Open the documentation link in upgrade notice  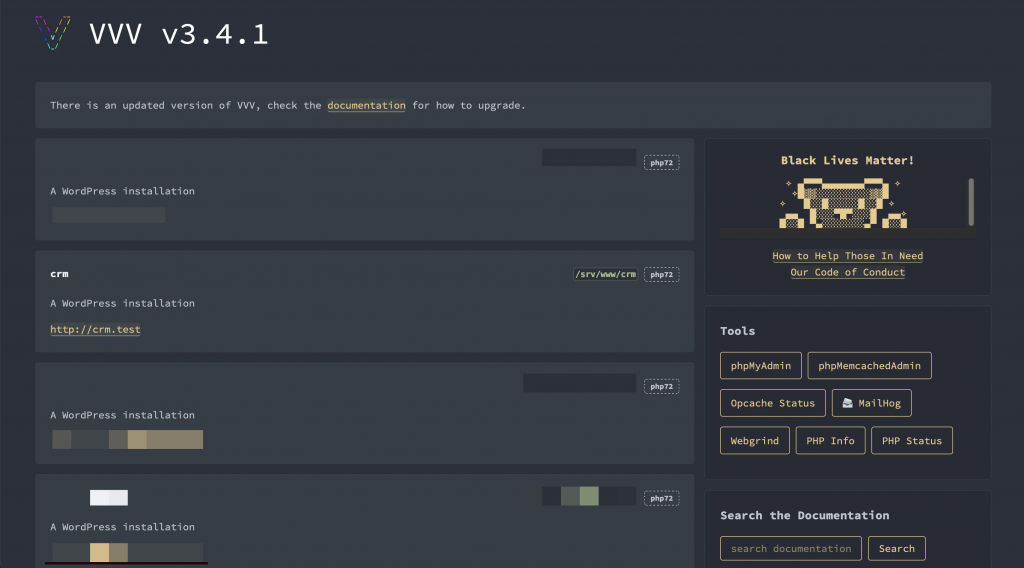pyautogui.click(x=366, y=105)
